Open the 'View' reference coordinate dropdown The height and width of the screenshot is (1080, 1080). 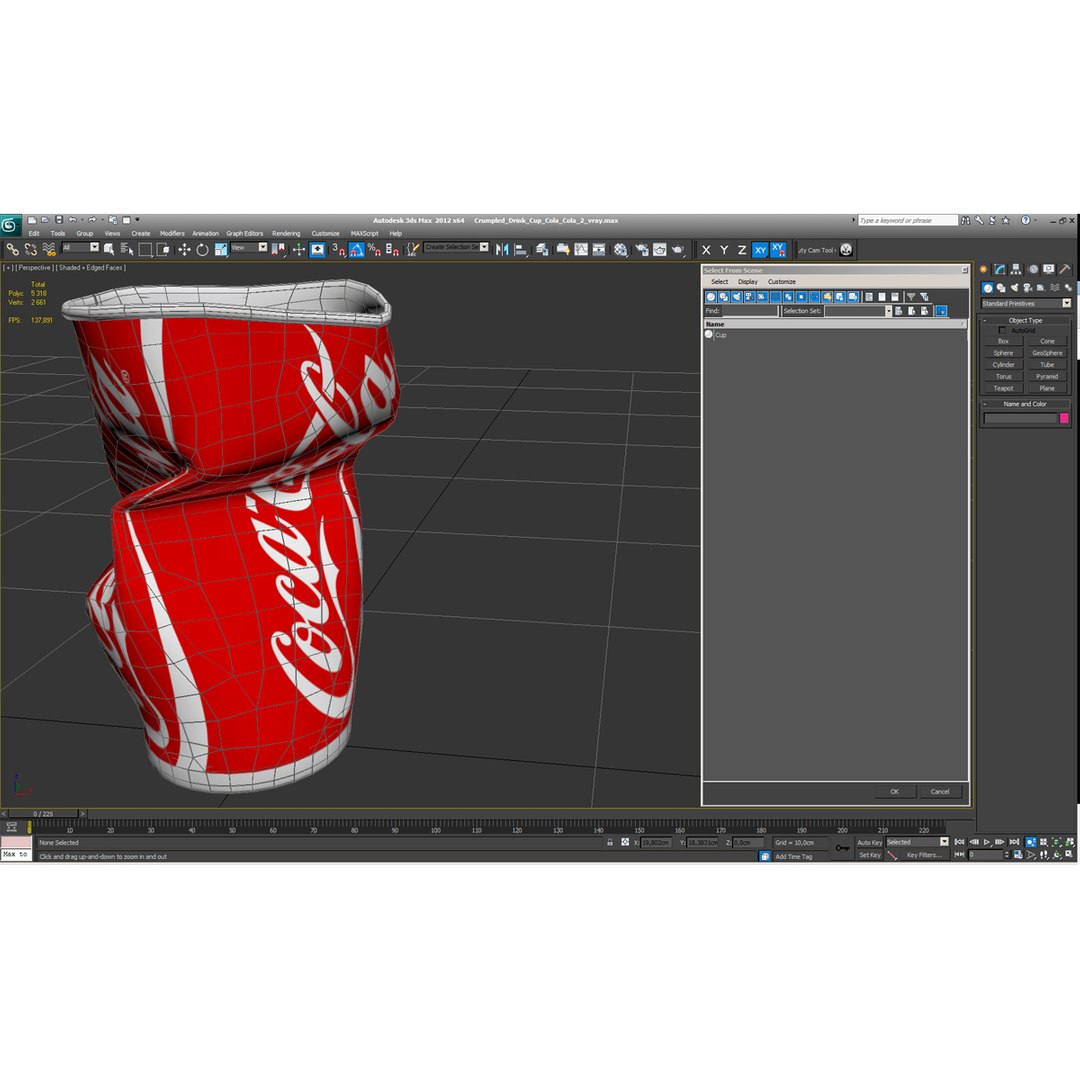(x=249, y=247)
